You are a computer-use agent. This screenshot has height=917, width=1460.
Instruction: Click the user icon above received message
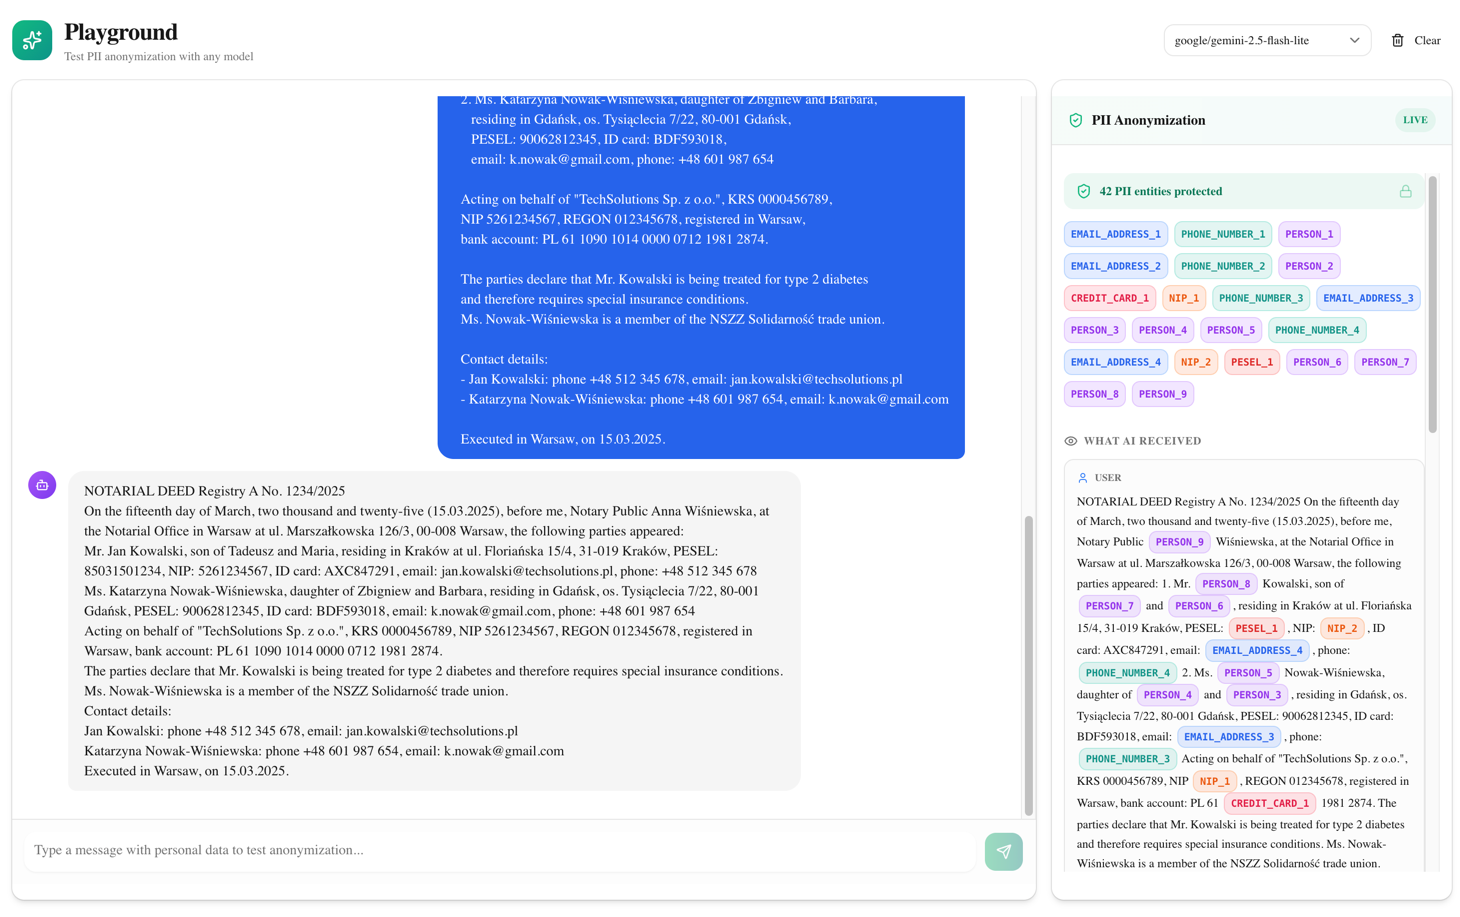point(1082,478)
